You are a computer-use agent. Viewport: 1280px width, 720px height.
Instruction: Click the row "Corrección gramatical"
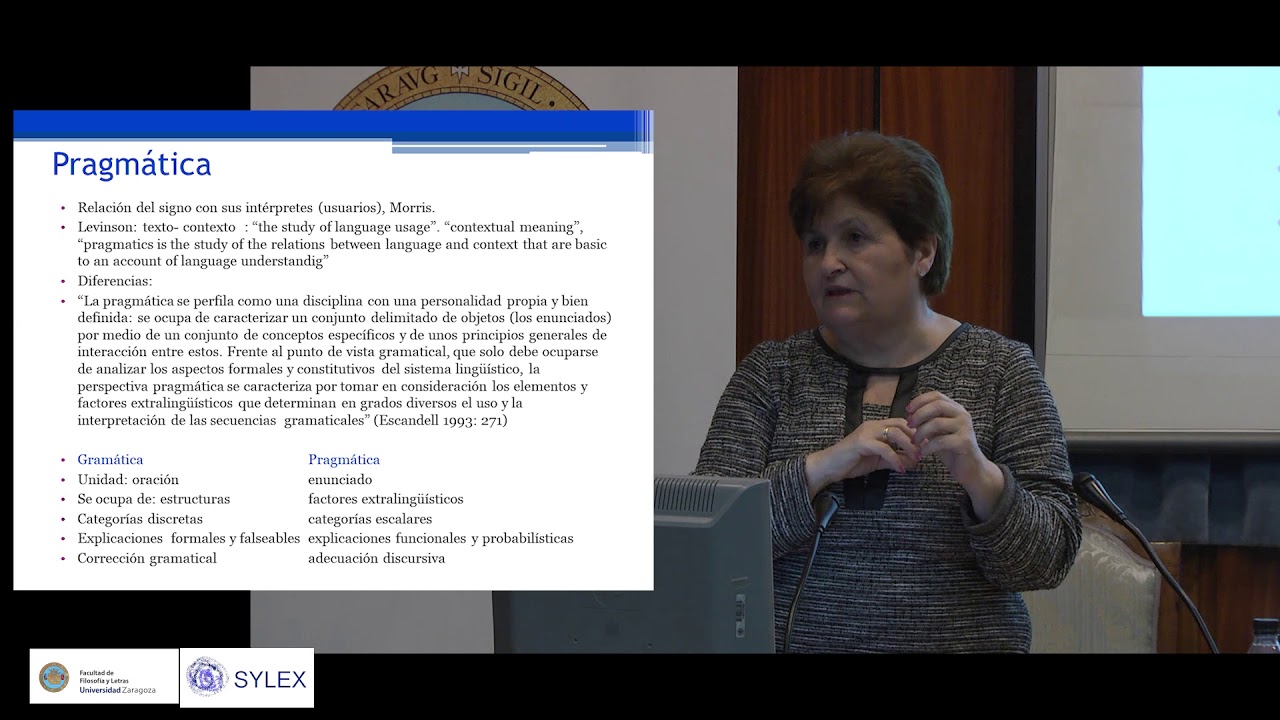coord(147,559)
